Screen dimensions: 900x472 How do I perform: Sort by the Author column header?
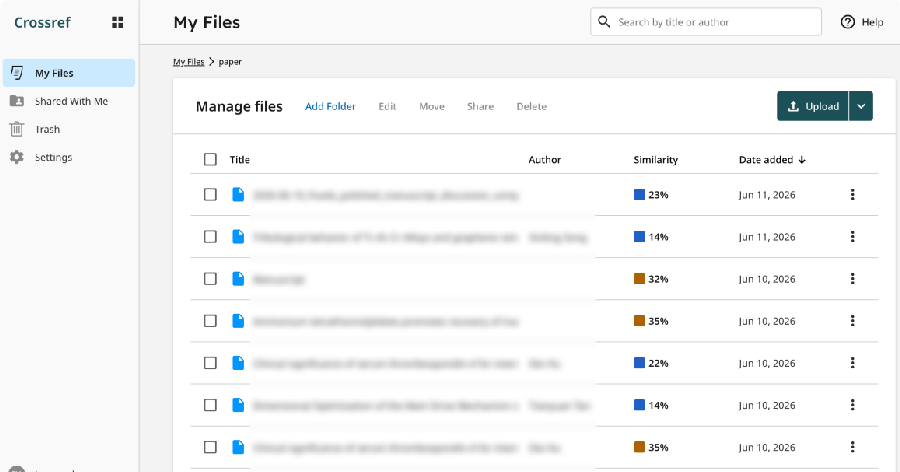544,160
